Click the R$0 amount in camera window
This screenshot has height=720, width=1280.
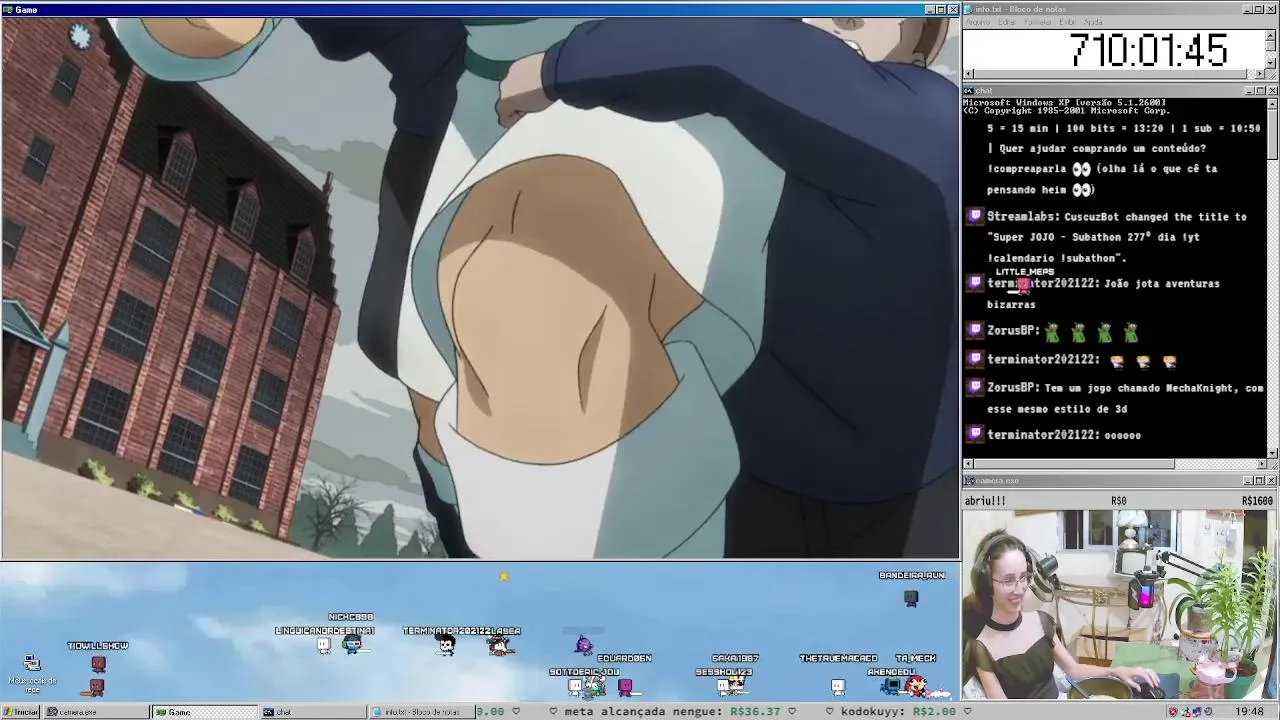pyautogui.click(x=1118, y=501)
